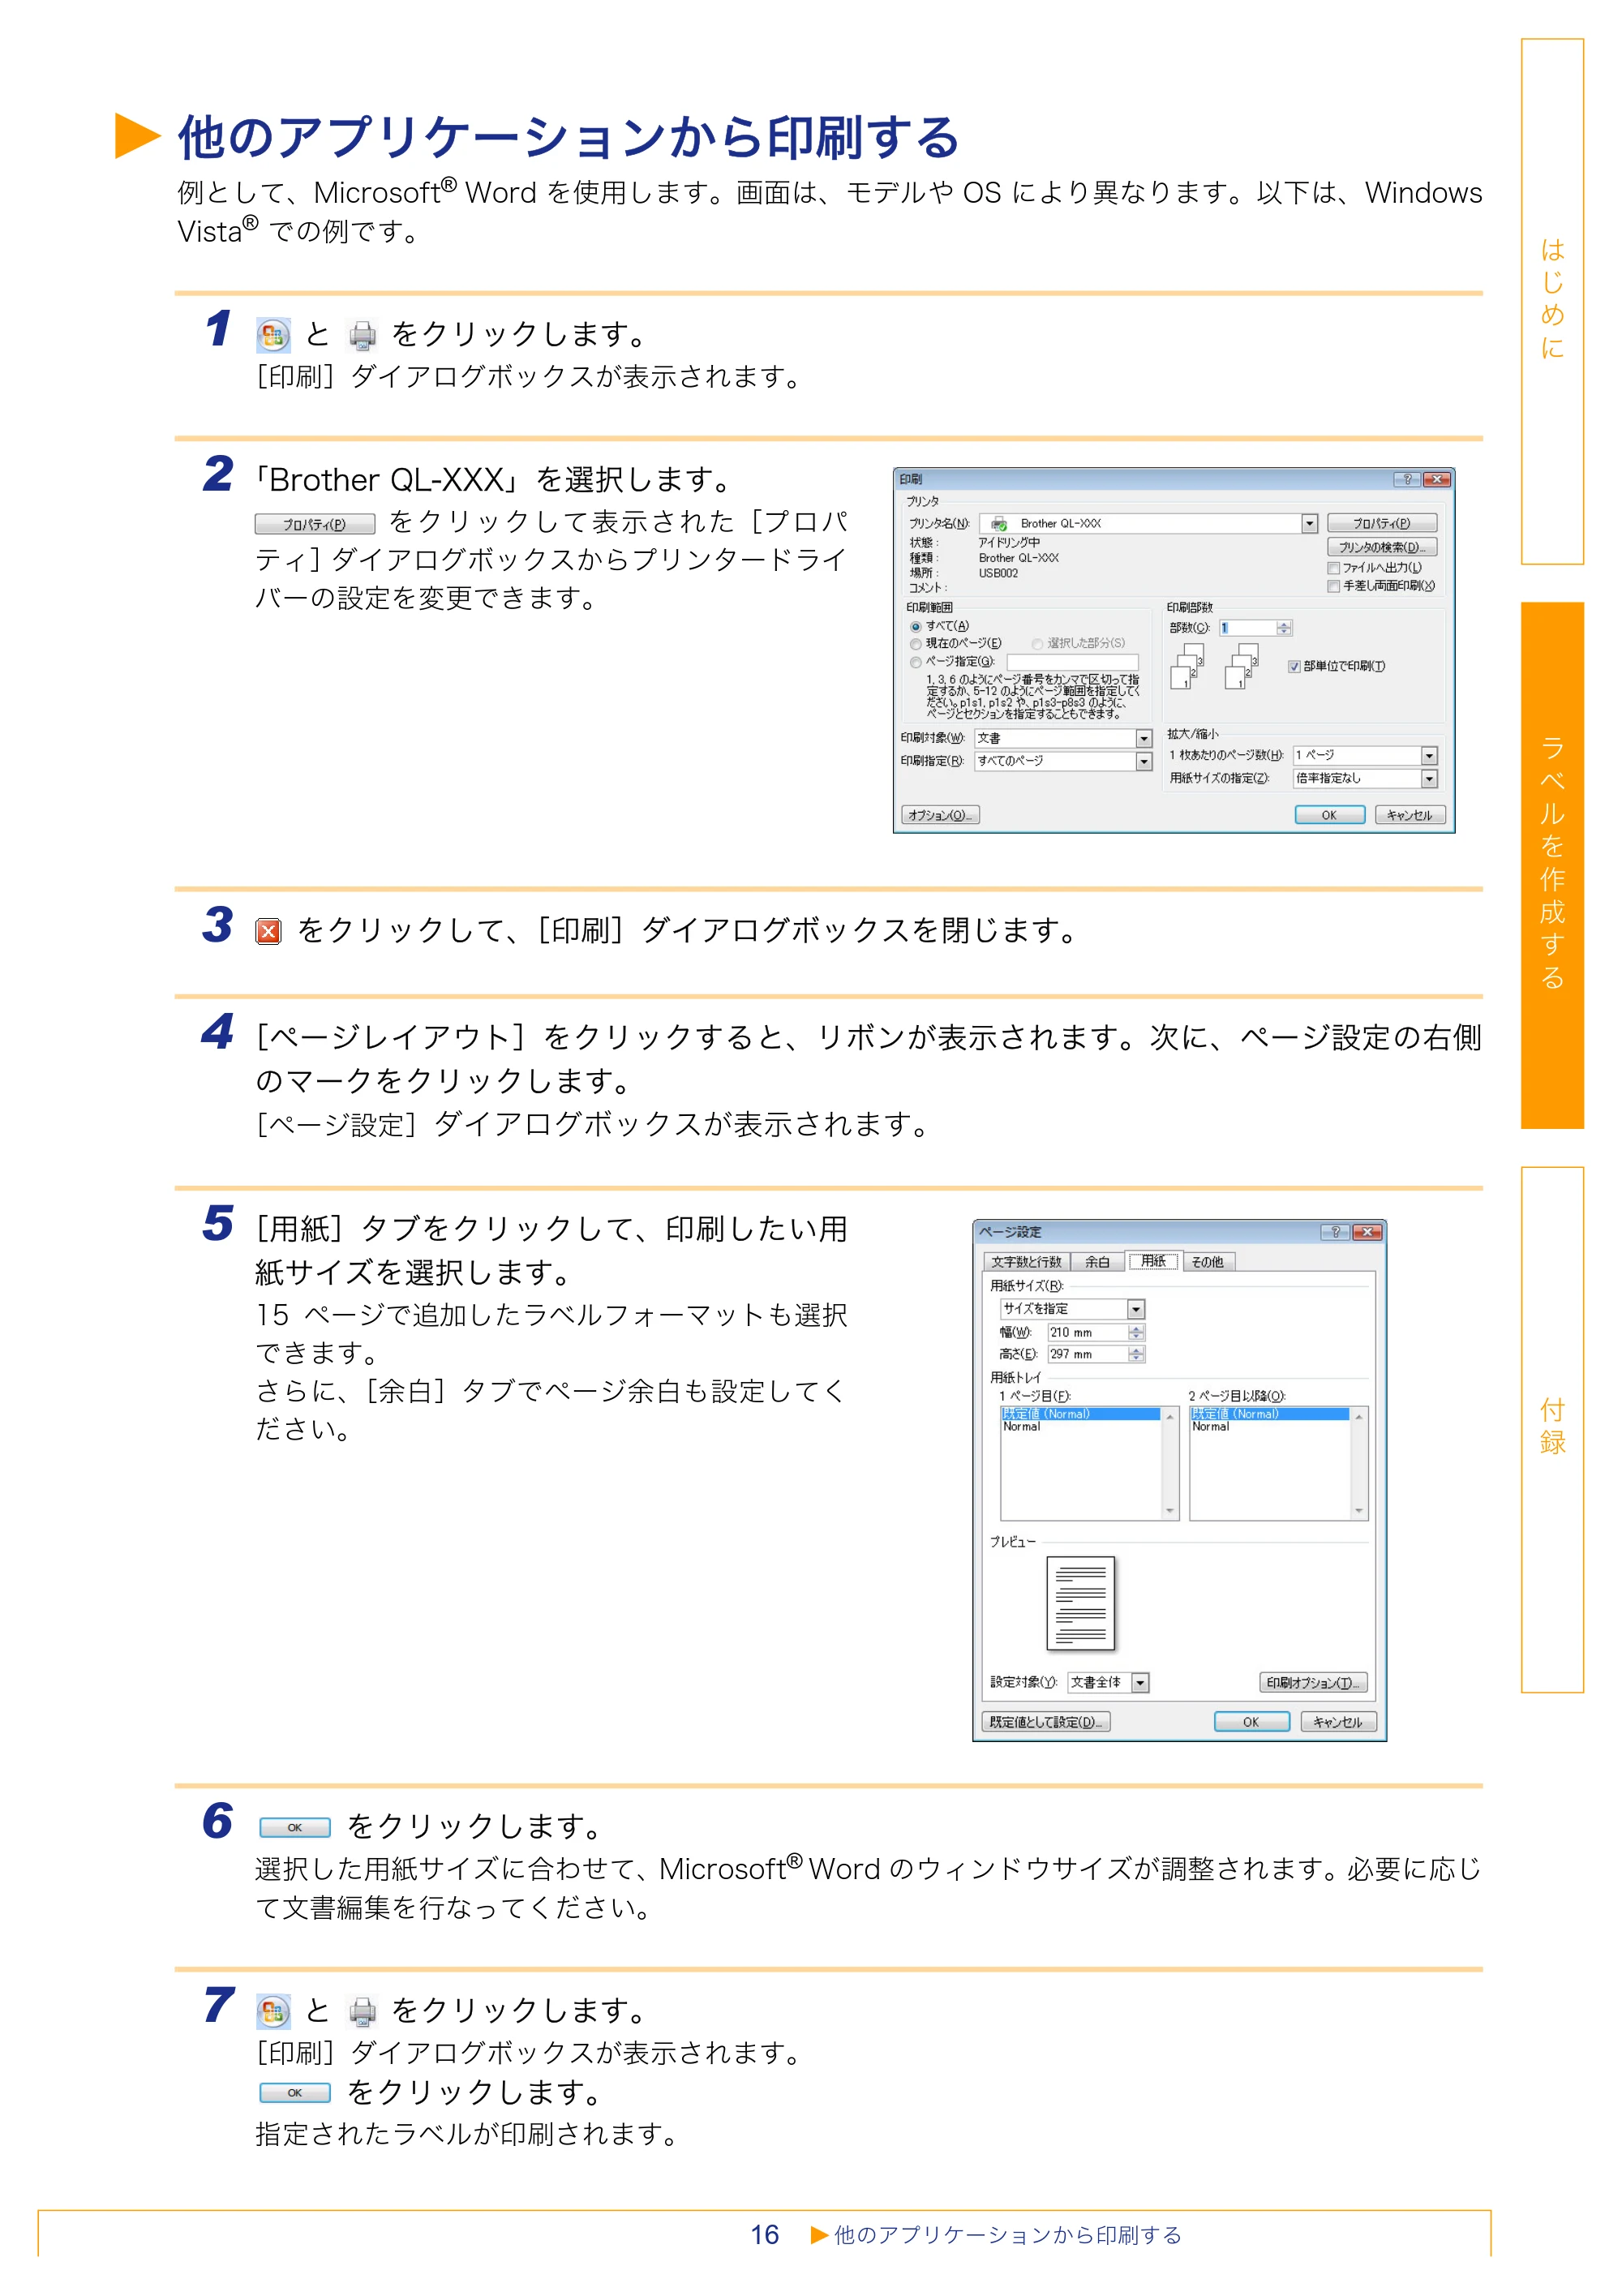Click the オプション(O) button
Viewport: 1622px width, 2296px height.
940,815
